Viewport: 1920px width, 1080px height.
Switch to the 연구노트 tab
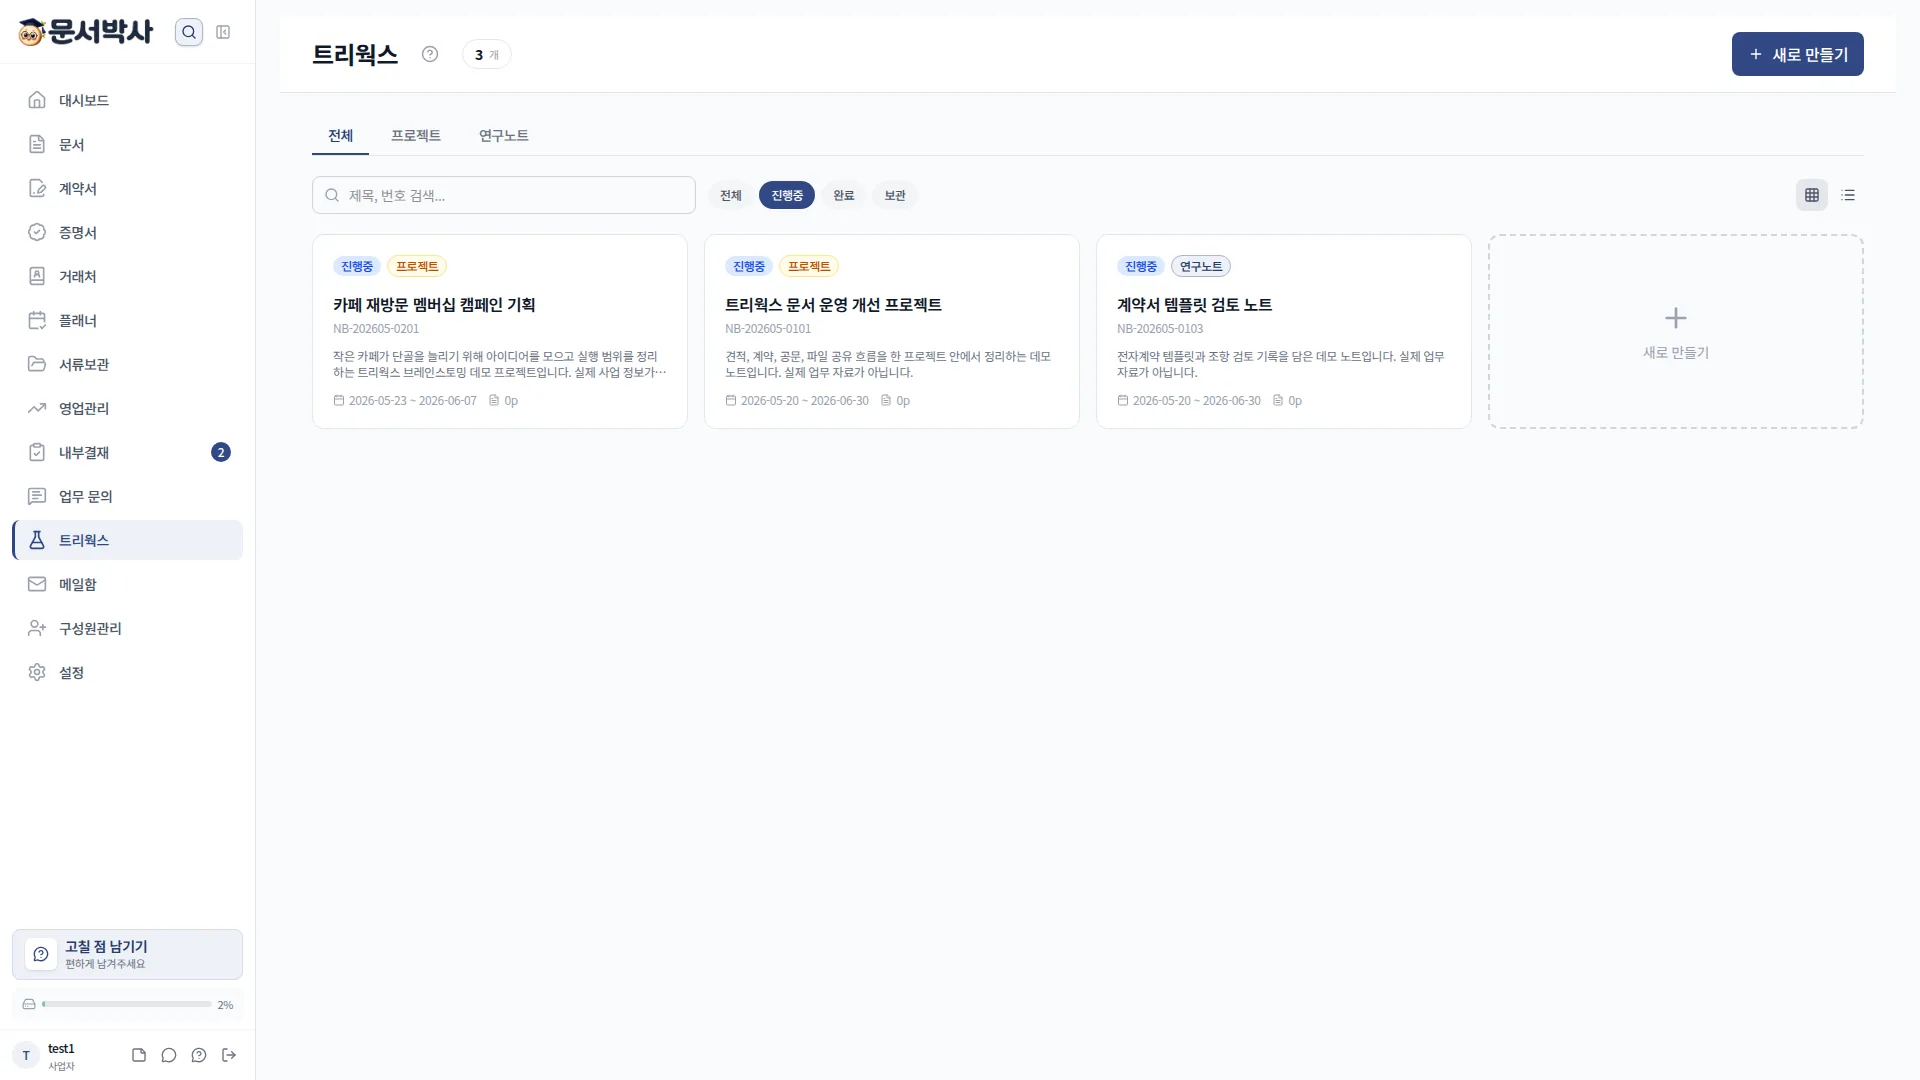tap(504, 135)
